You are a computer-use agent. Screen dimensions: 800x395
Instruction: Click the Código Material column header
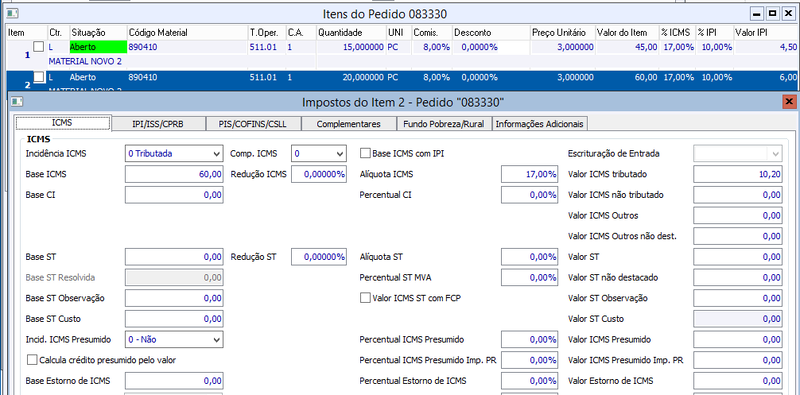point(187,33)
